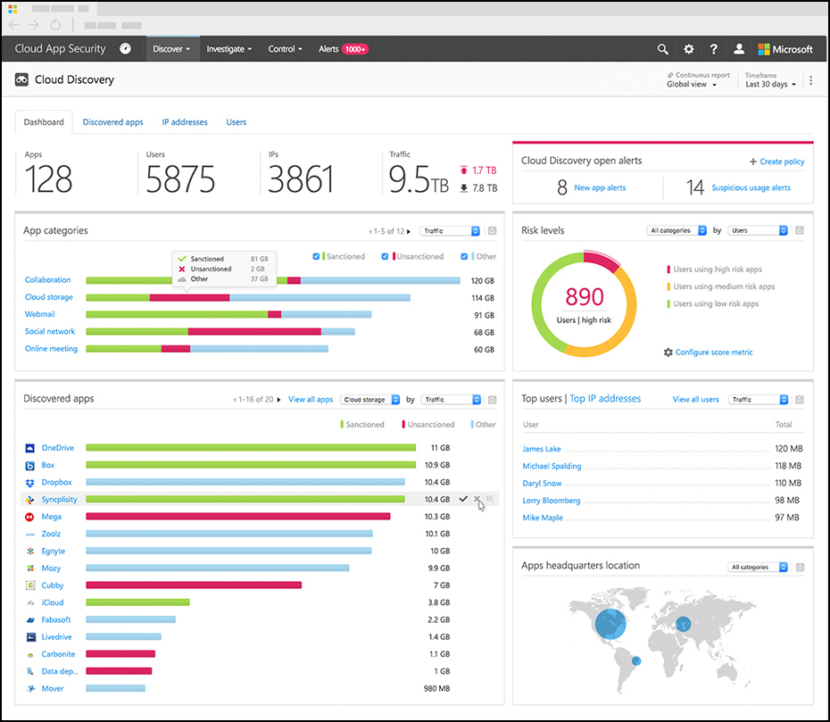Open the Cloud storage filter dropdown

369,398
